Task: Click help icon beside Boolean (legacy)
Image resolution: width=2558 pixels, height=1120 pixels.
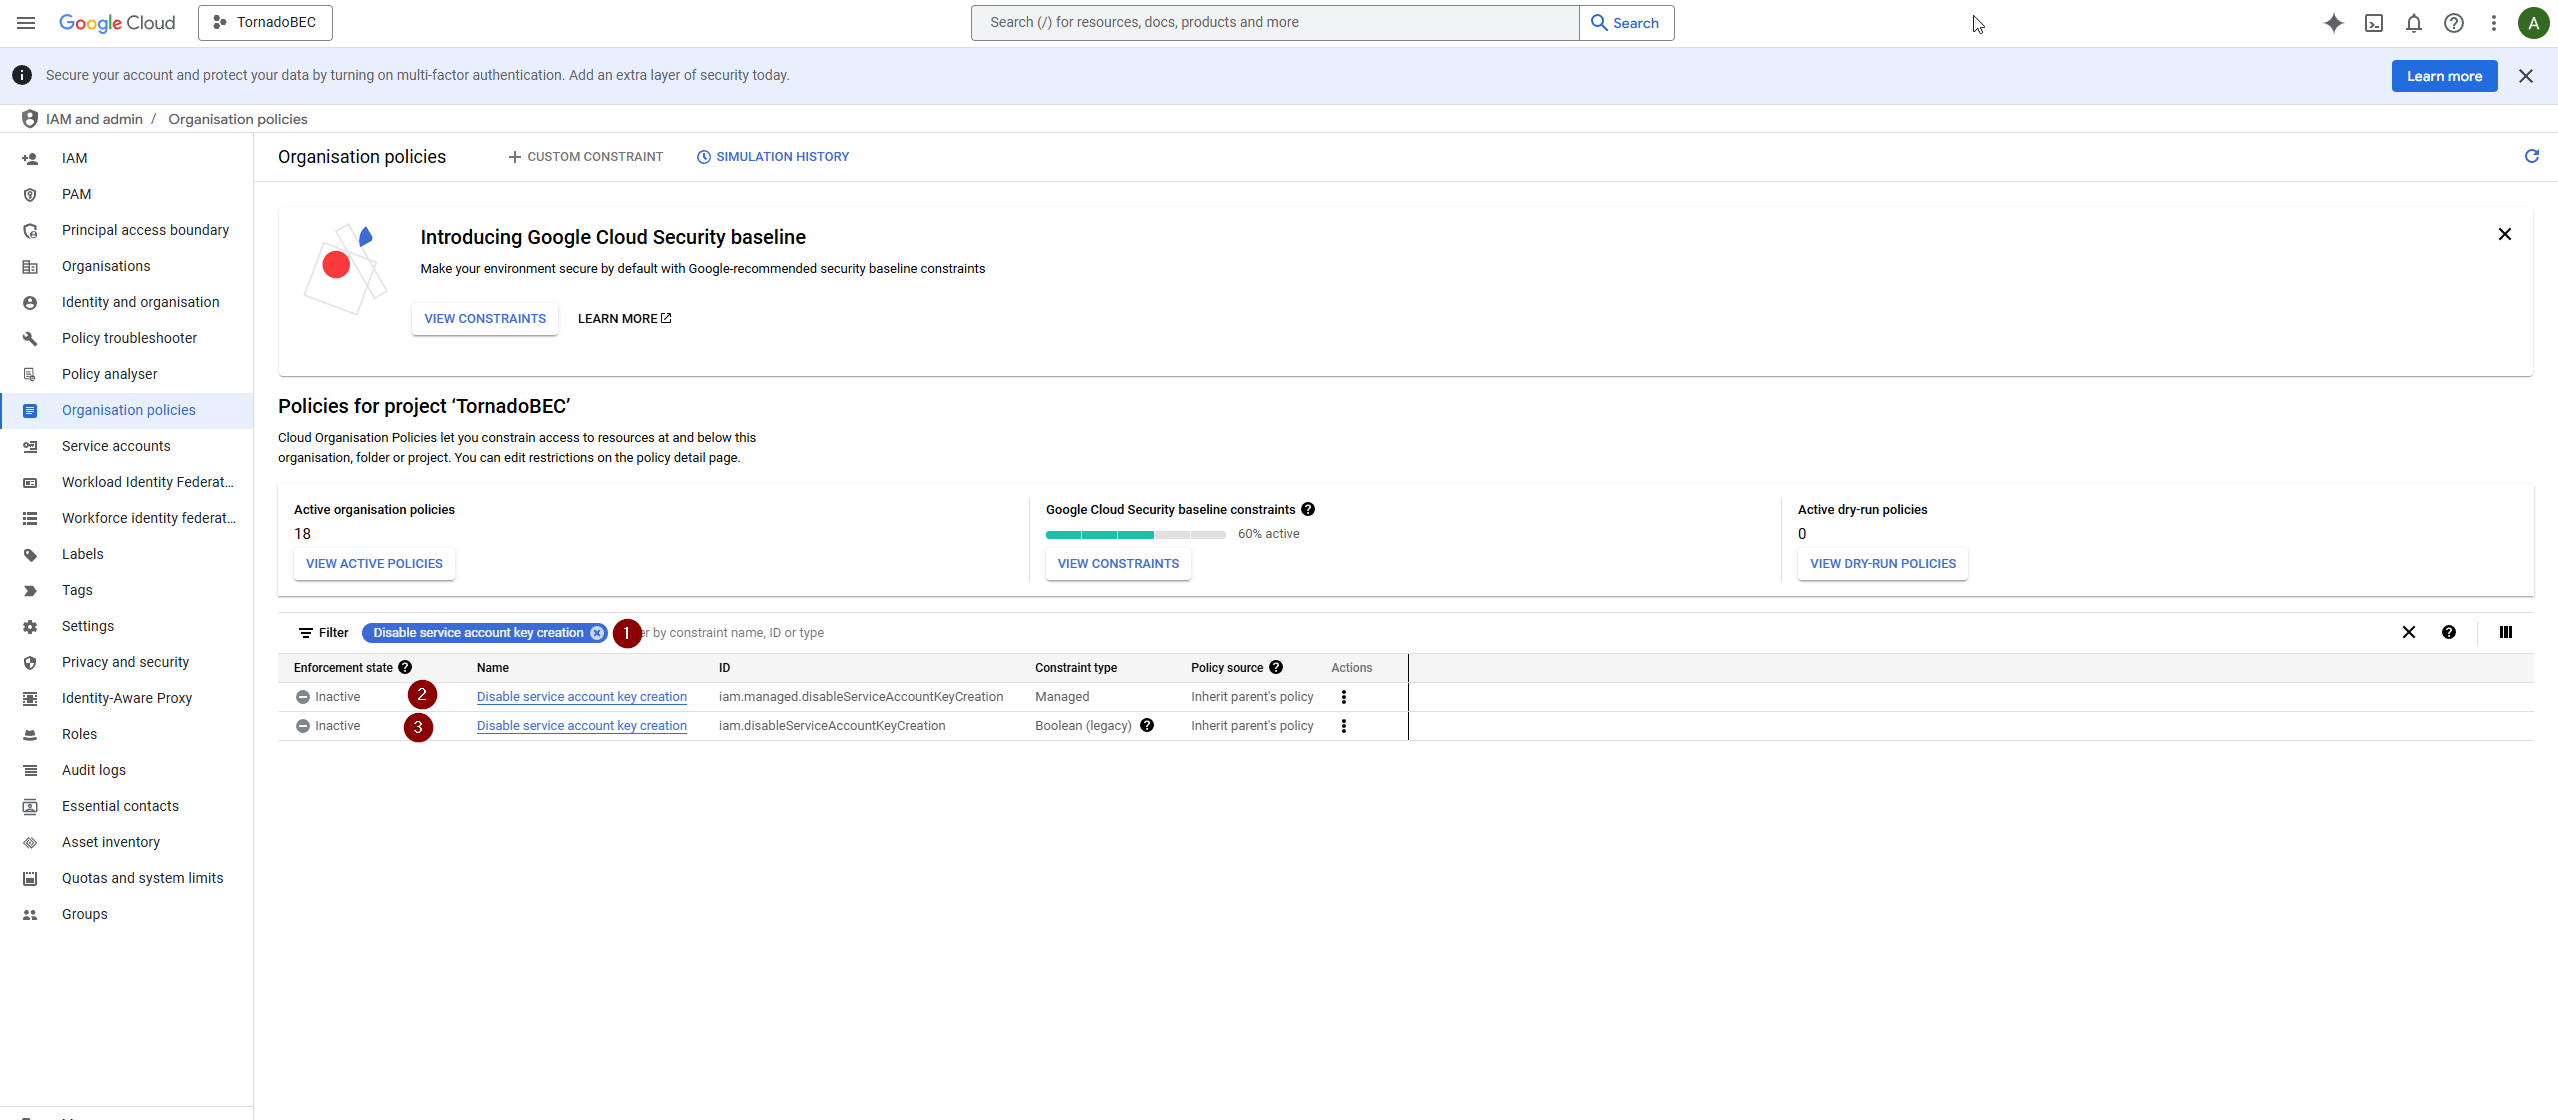Action: [1147, 726]
